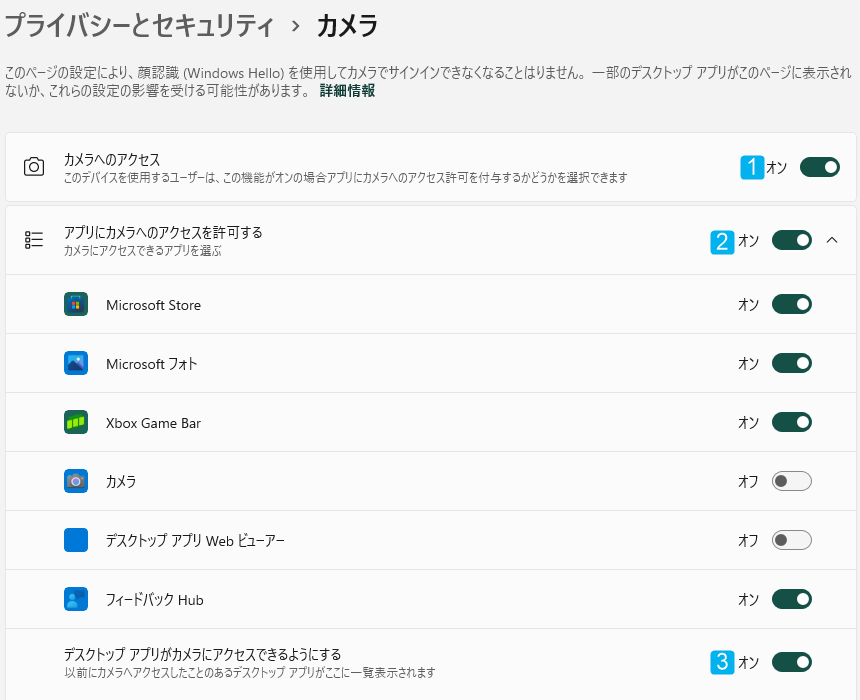Viewport: 860px width, 700px height.
Task: Collapse the app camera access list chevron
Action: click(x=832, y=240)
